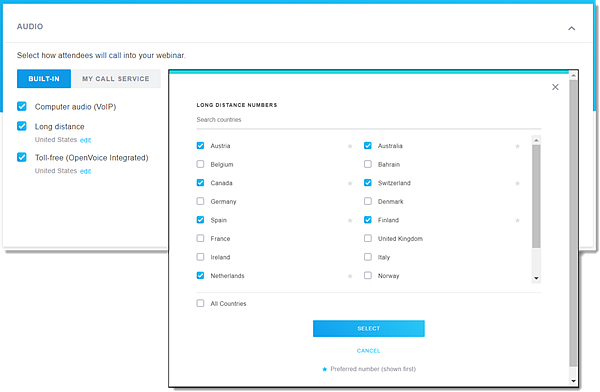Click country list scroll down arrow
This screenshot has width=600, height=392.
(536, 278)
